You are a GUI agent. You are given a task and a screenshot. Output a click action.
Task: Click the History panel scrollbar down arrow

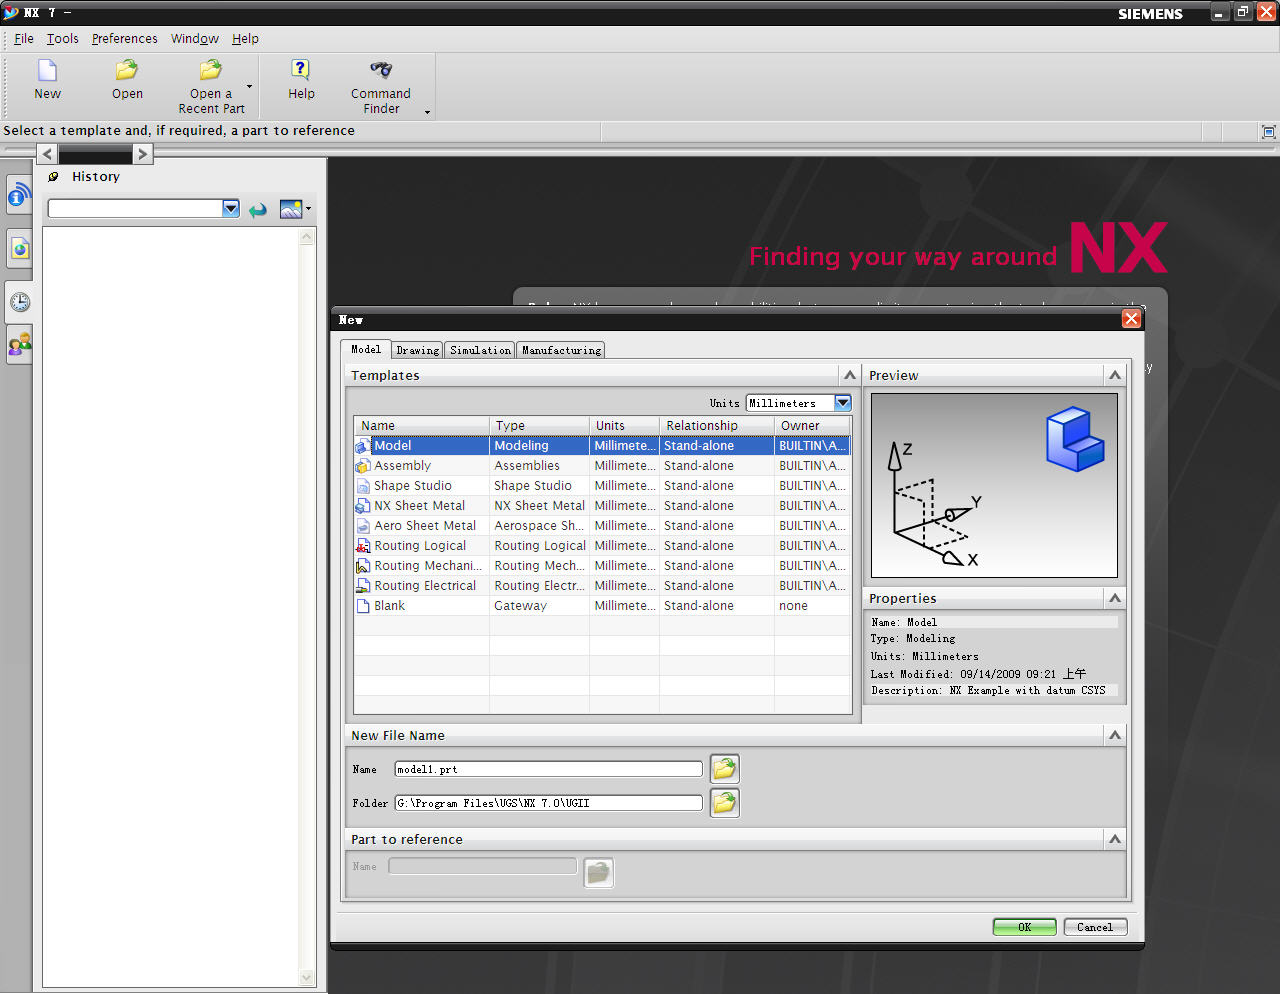click(x=307, y=978)
